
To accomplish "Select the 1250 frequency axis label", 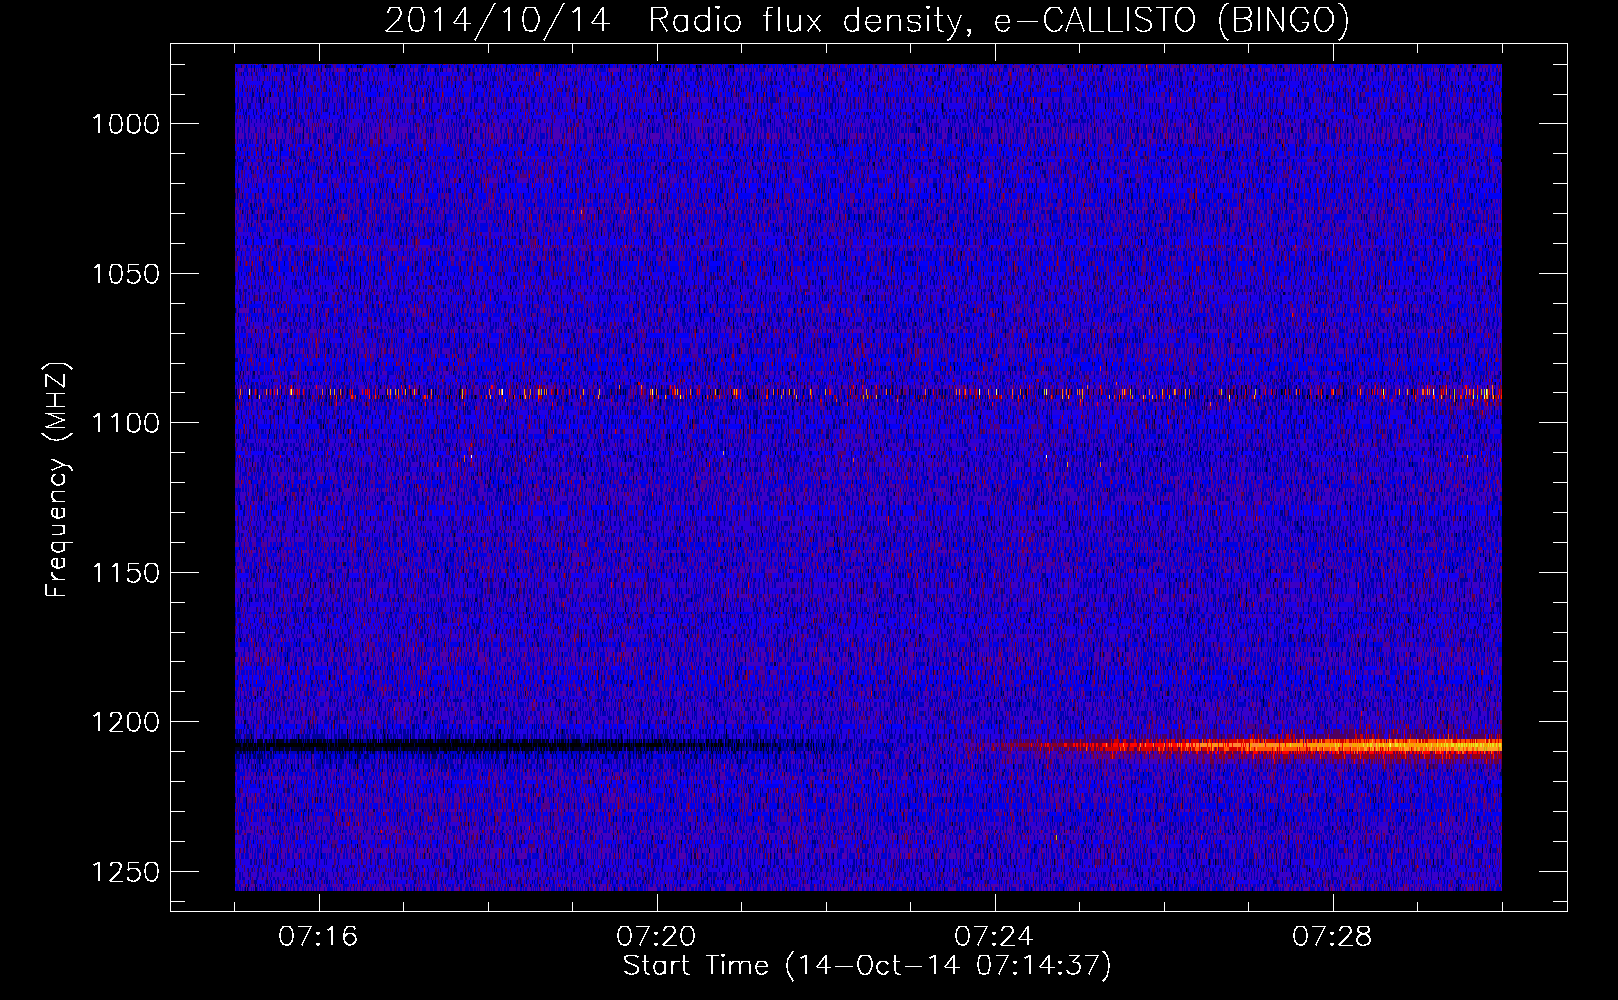I will click(125, 872).
